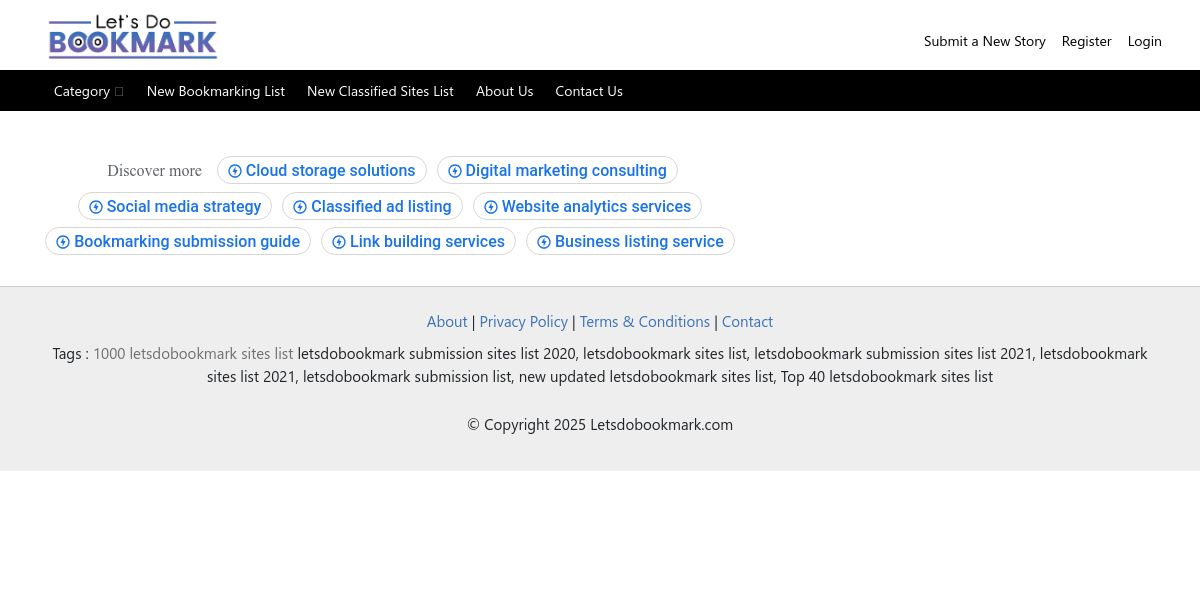Open Contact Us in navigation bar
Image resolution: width=1200 pixels, height=600 pixels.
pos(589,91)
